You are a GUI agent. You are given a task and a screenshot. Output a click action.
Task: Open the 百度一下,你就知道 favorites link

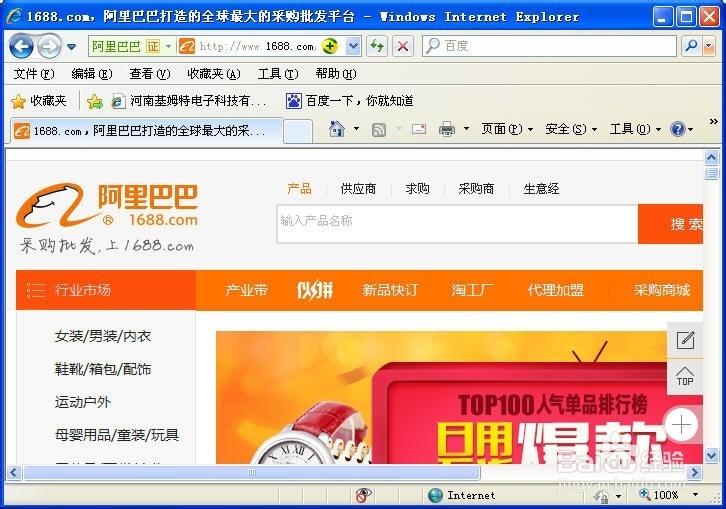(350, 101)
